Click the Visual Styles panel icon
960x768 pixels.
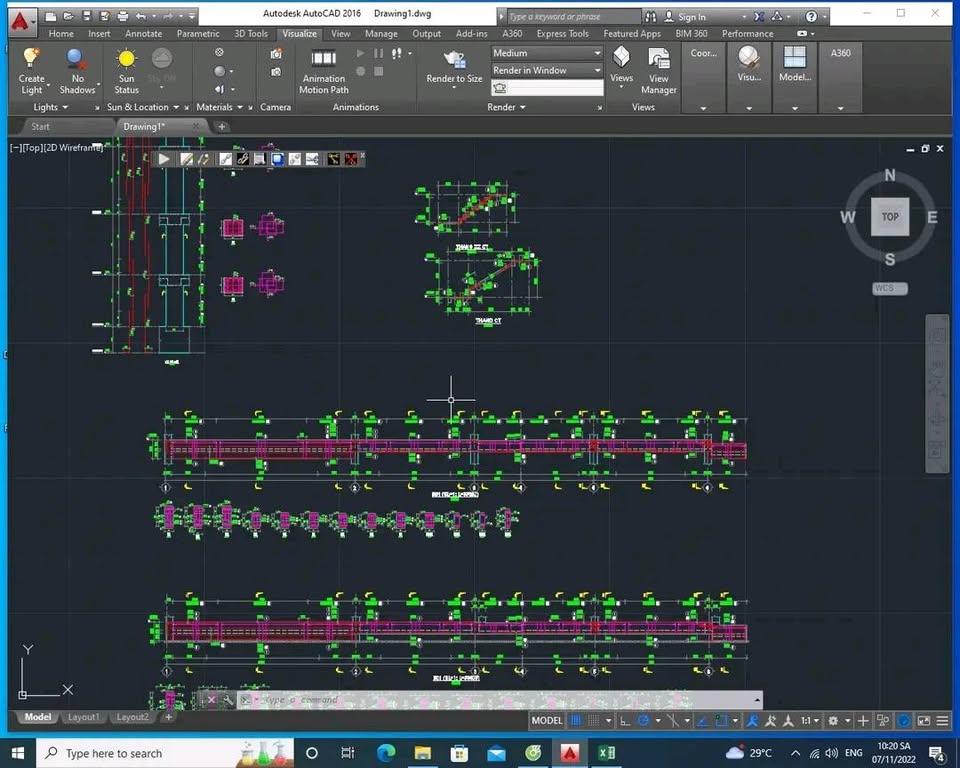coord(749,57)
